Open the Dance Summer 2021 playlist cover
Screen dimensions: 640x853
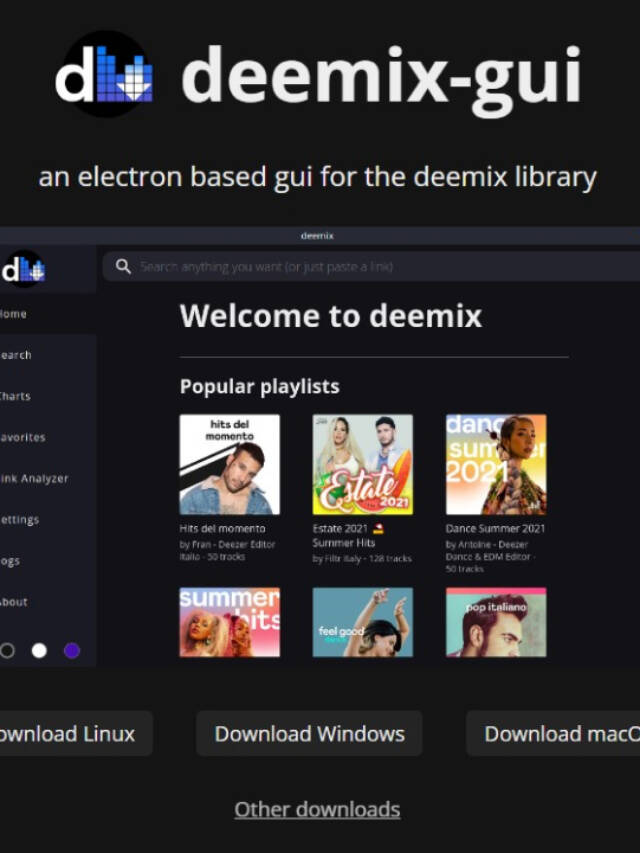pyautogui.click(x=496, y=465)
